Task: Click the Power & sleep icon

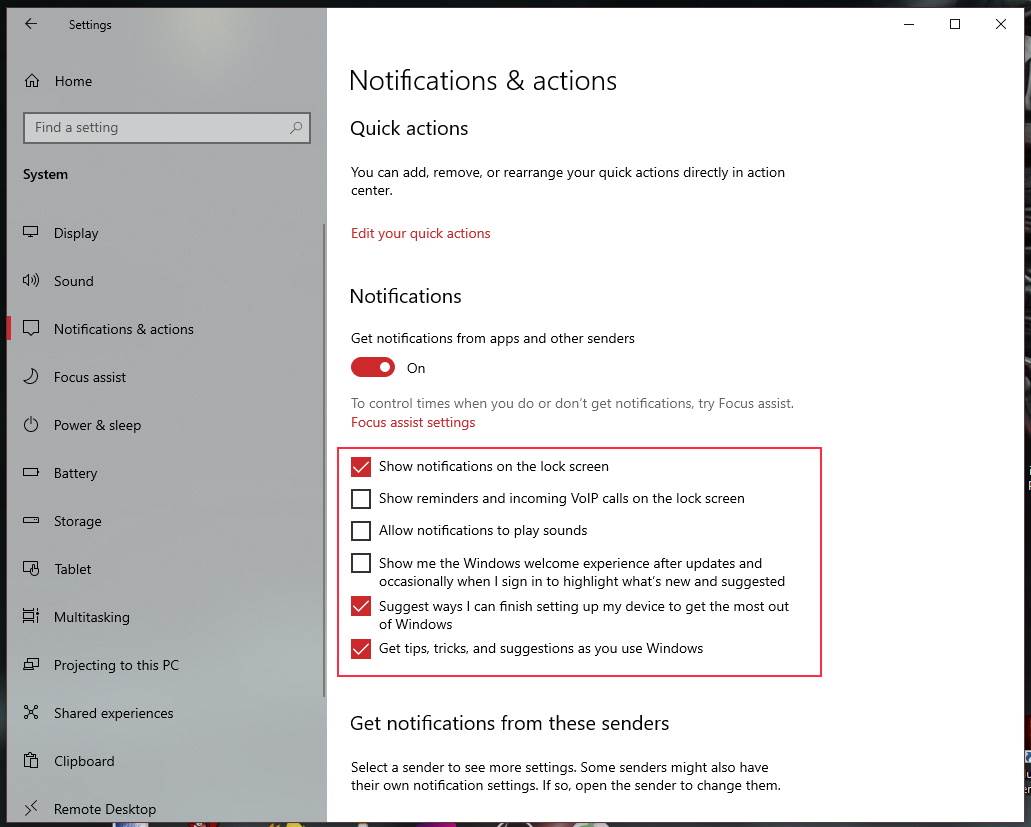Action: pyautogui.click(x=32, y=425)
